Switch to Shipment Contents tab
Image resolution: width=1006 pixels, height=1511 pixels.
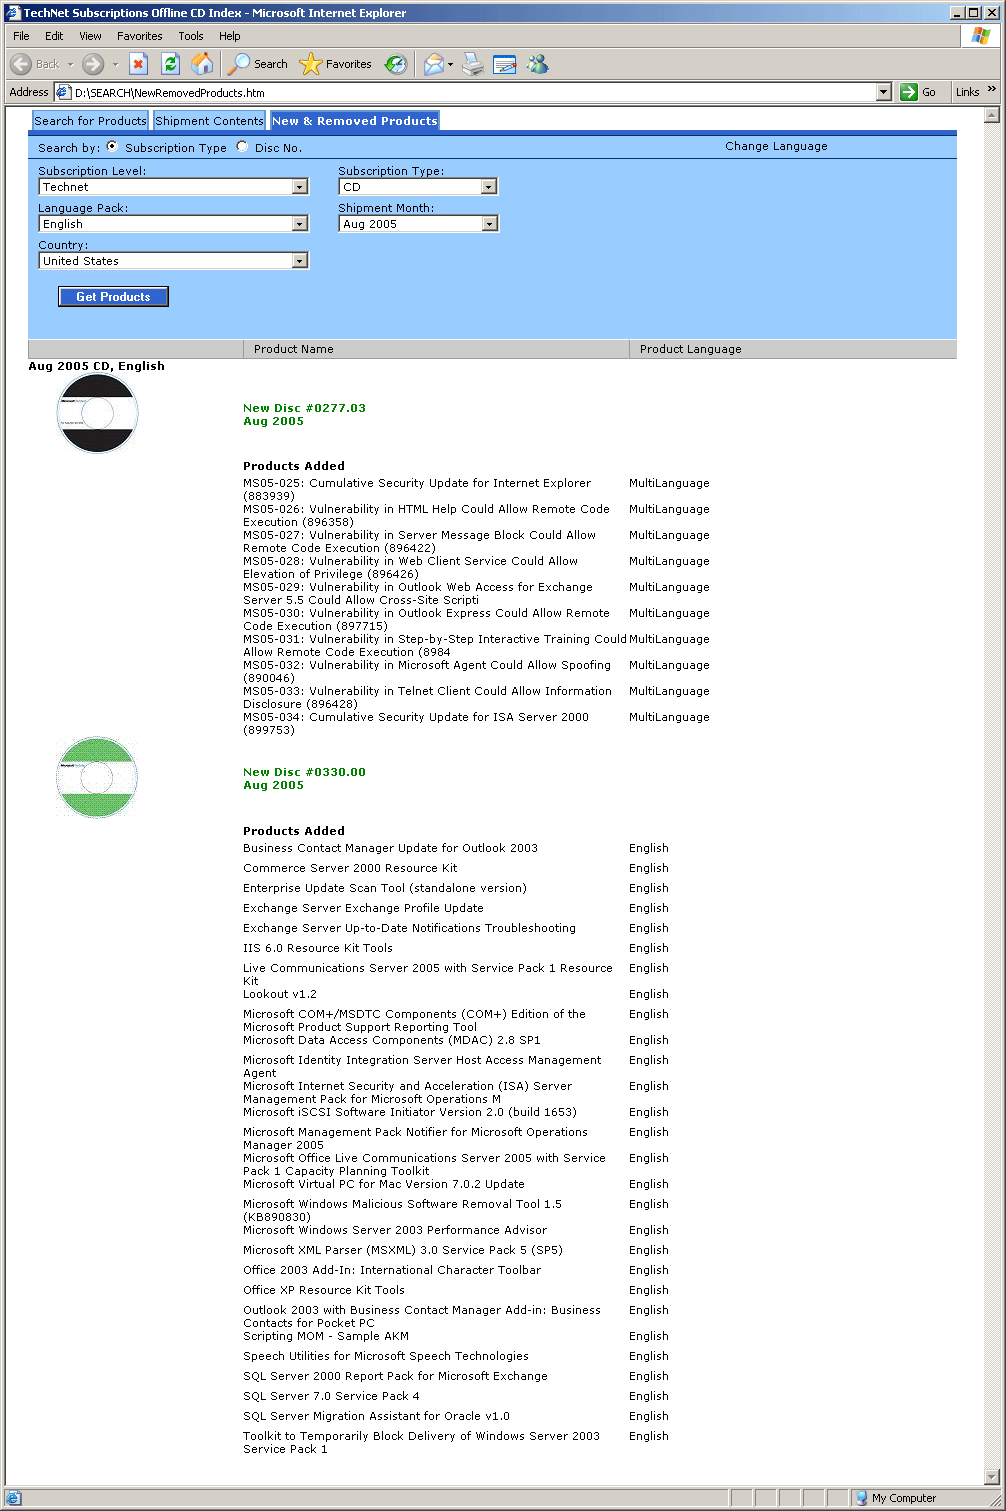click(209, 121)
